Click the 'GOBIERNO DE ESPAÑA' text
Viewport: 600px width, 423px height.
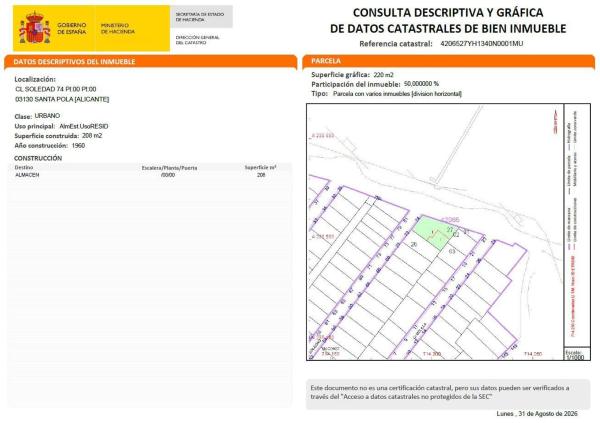point(72,28)
